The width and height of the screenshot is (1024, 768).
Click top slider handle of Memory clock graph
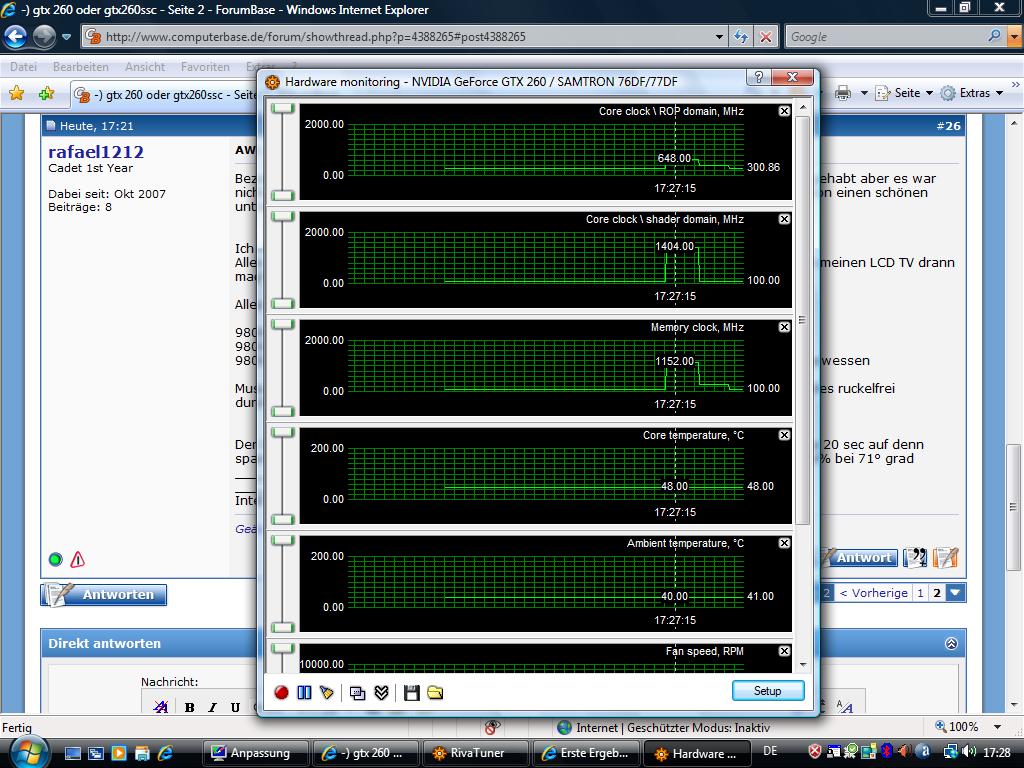pyautogui.click(x=283, y=325)
